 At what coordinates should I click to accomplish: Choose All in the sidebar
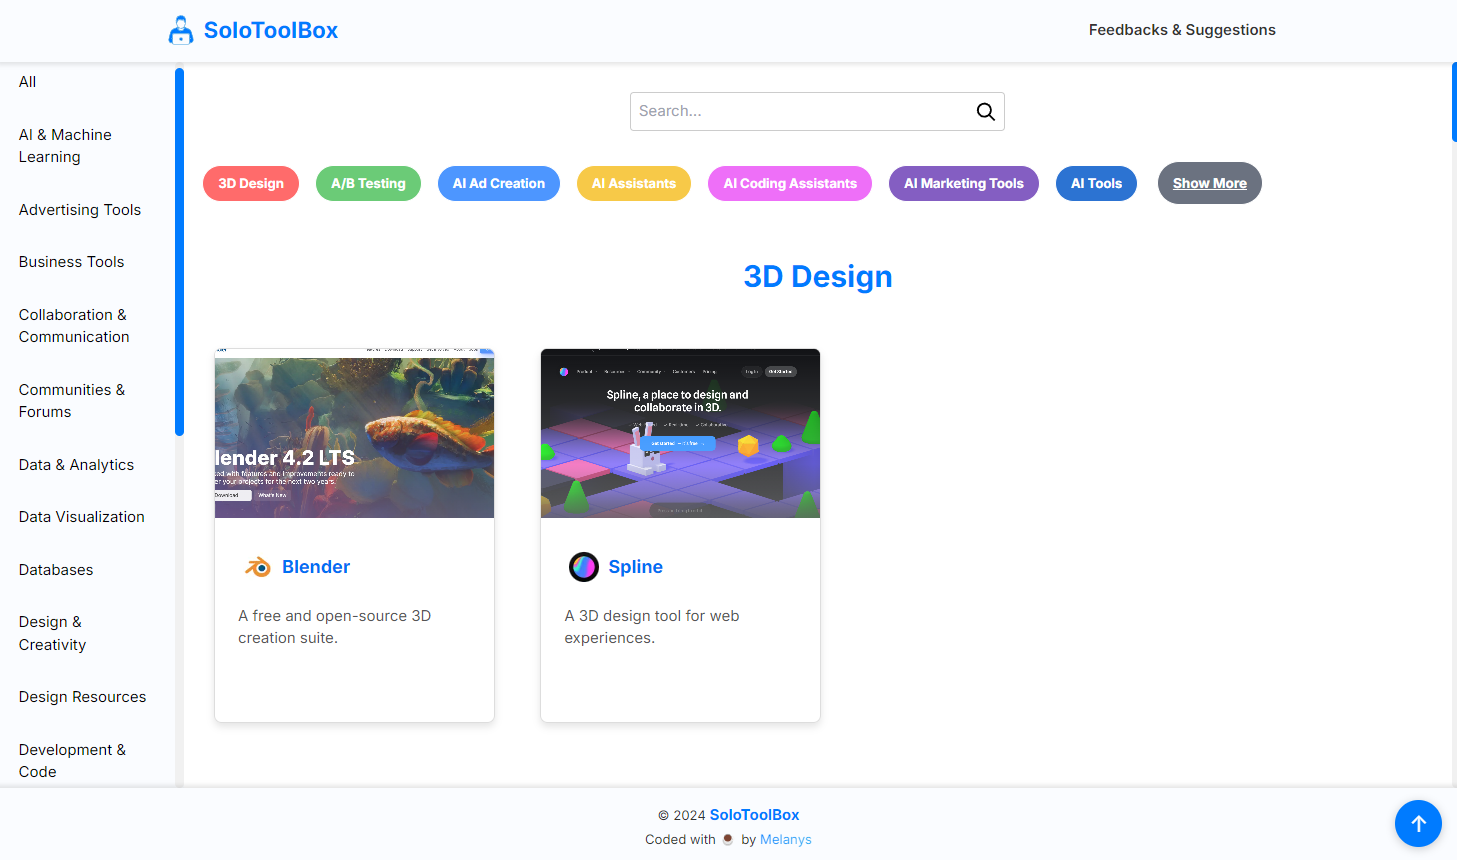click(28, 82)
